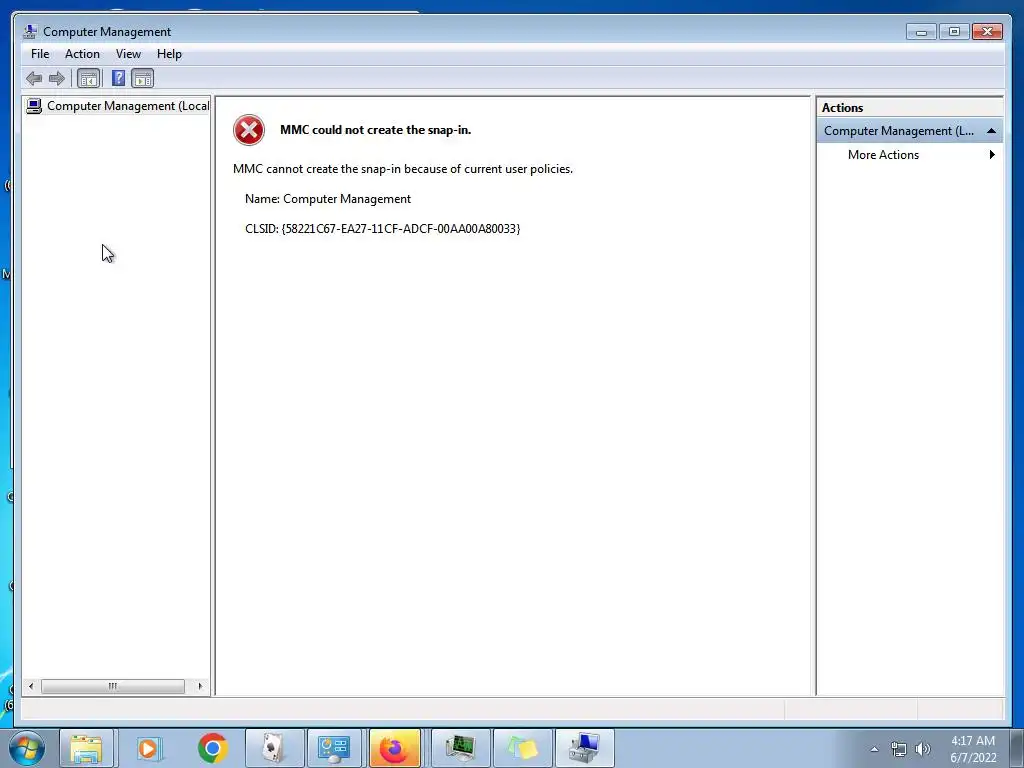This screenshot has height=768, width=1024.
Task: Click the 'current user policies' message line
Action: (403, 169)
